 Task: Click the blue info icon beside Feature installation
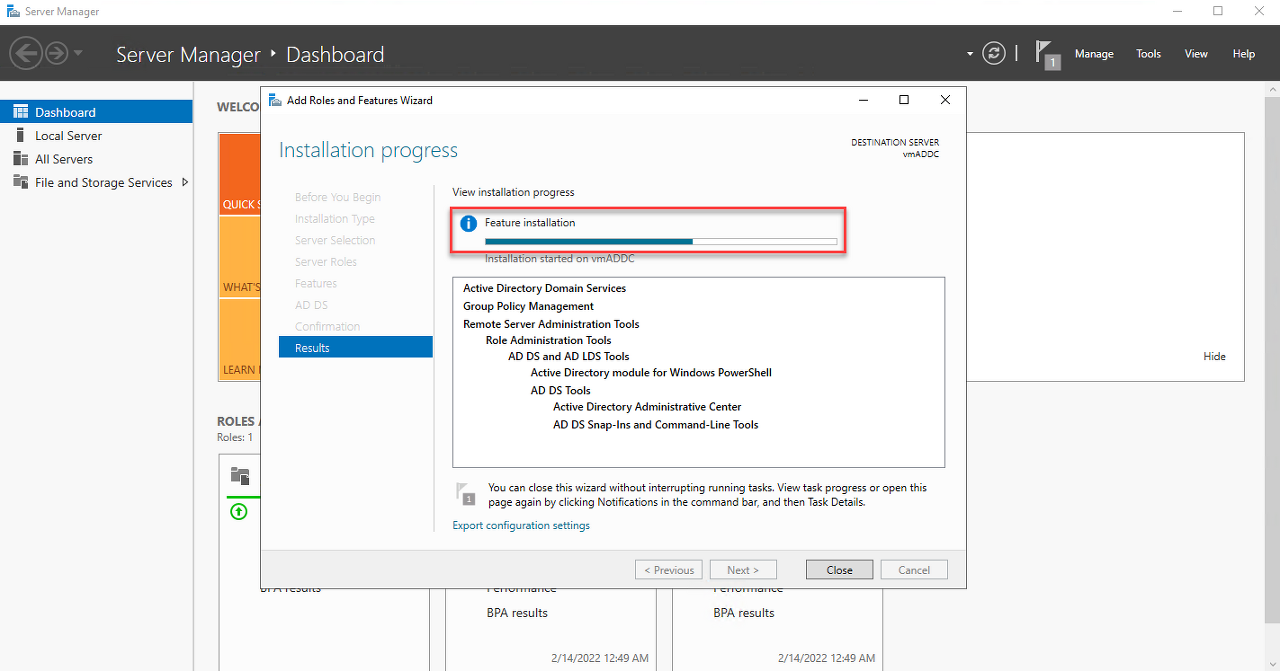click(x=468, y=224)
